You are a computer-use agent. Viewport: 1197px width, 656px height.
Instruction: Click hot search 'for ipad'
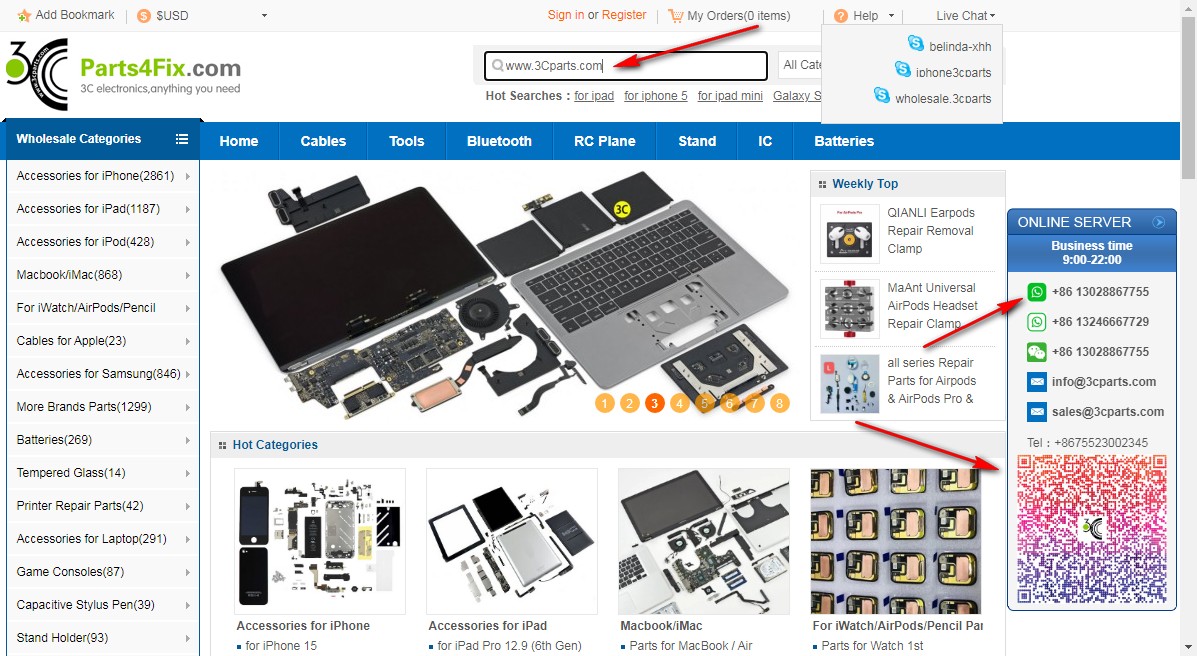point(594,96)
